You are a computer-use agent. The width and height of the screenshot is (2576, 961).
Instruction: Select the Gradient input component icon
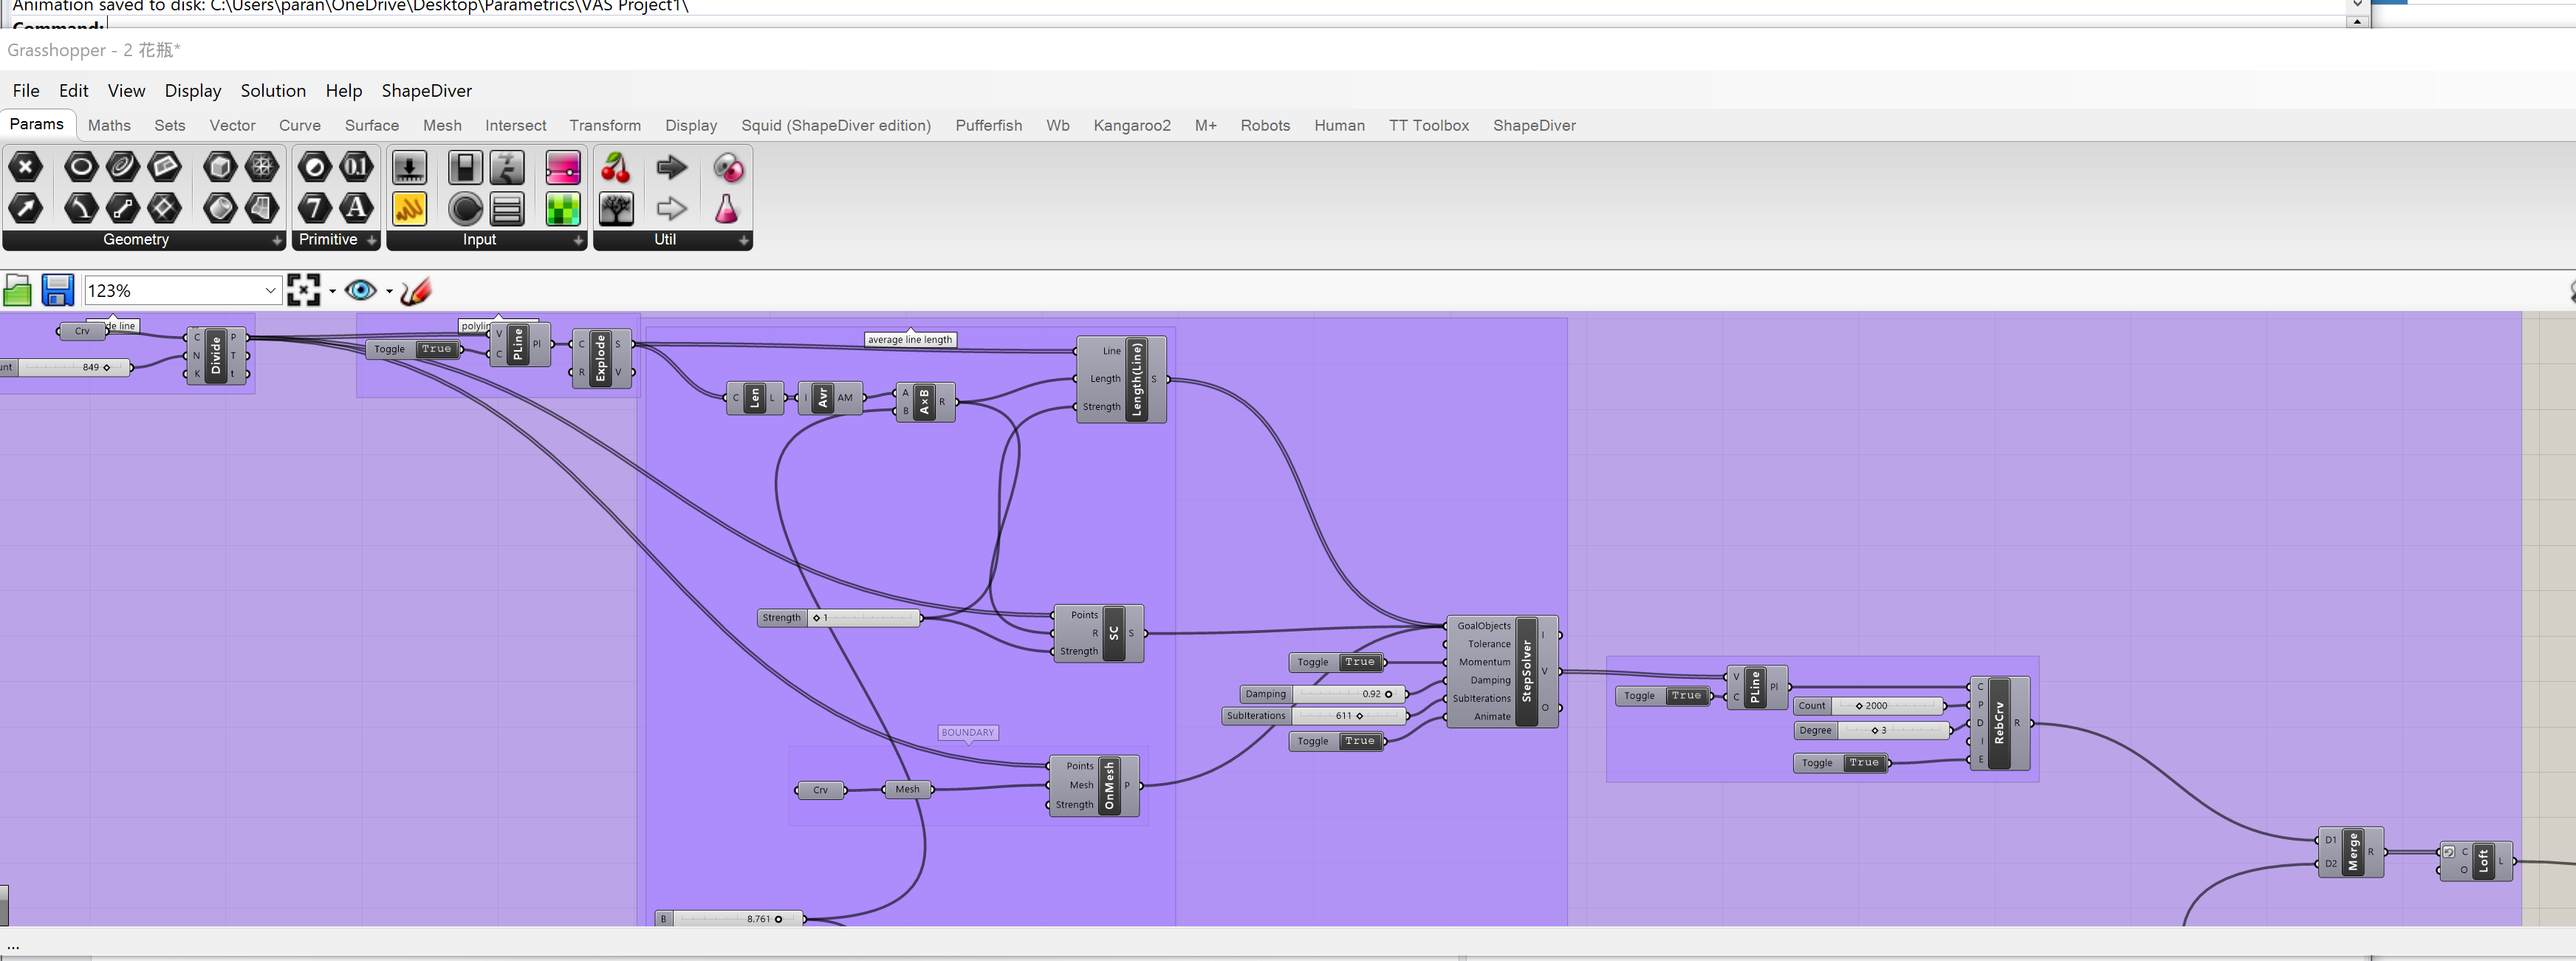[563, 168]
